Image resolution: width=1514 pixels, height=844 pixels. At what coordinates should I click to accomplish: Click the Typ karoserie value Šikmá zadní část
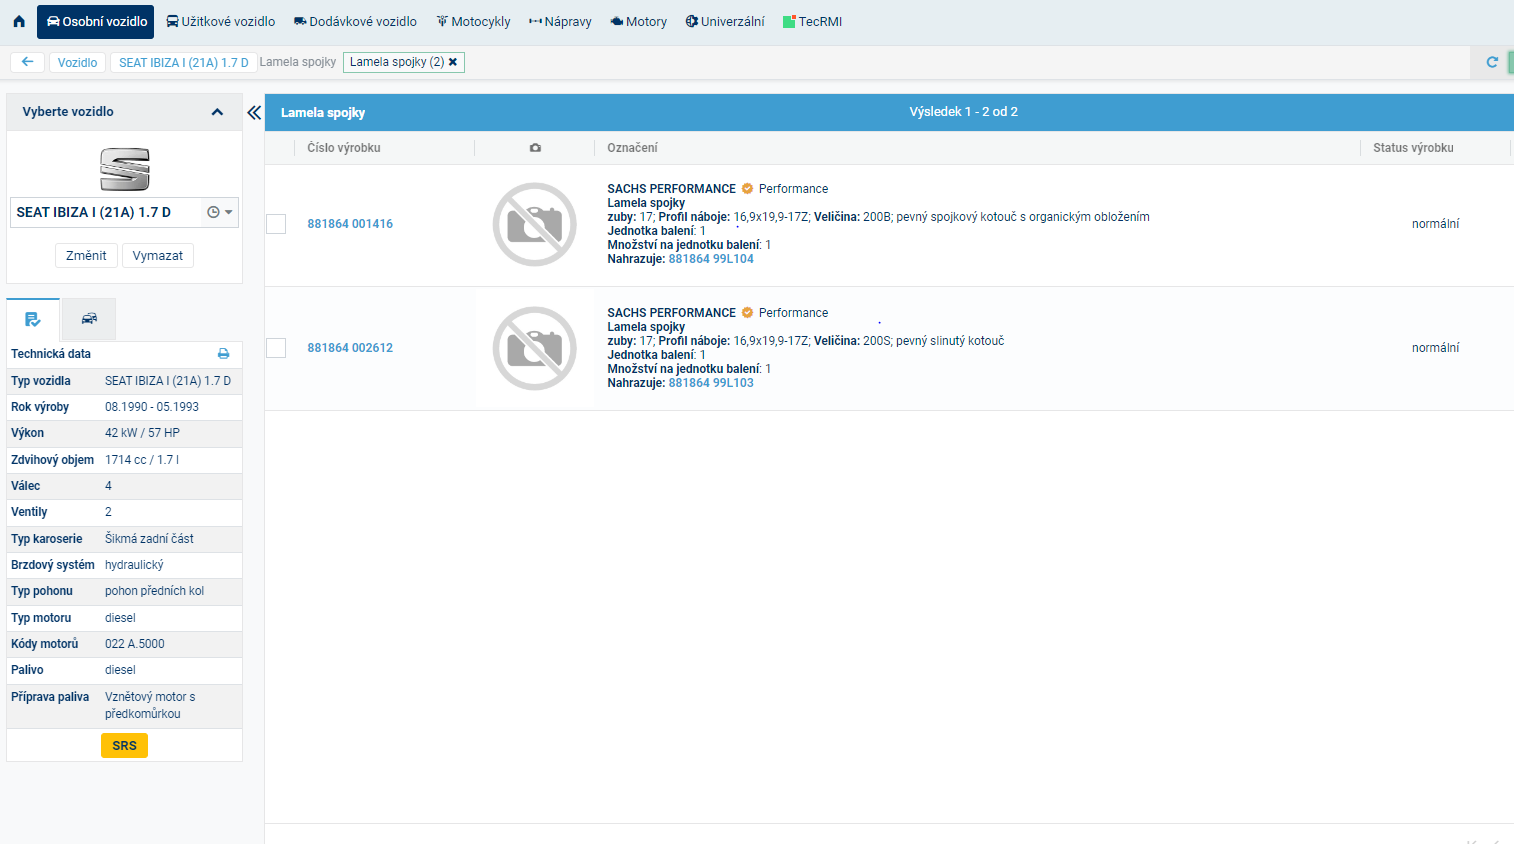[x=149, y=539]
